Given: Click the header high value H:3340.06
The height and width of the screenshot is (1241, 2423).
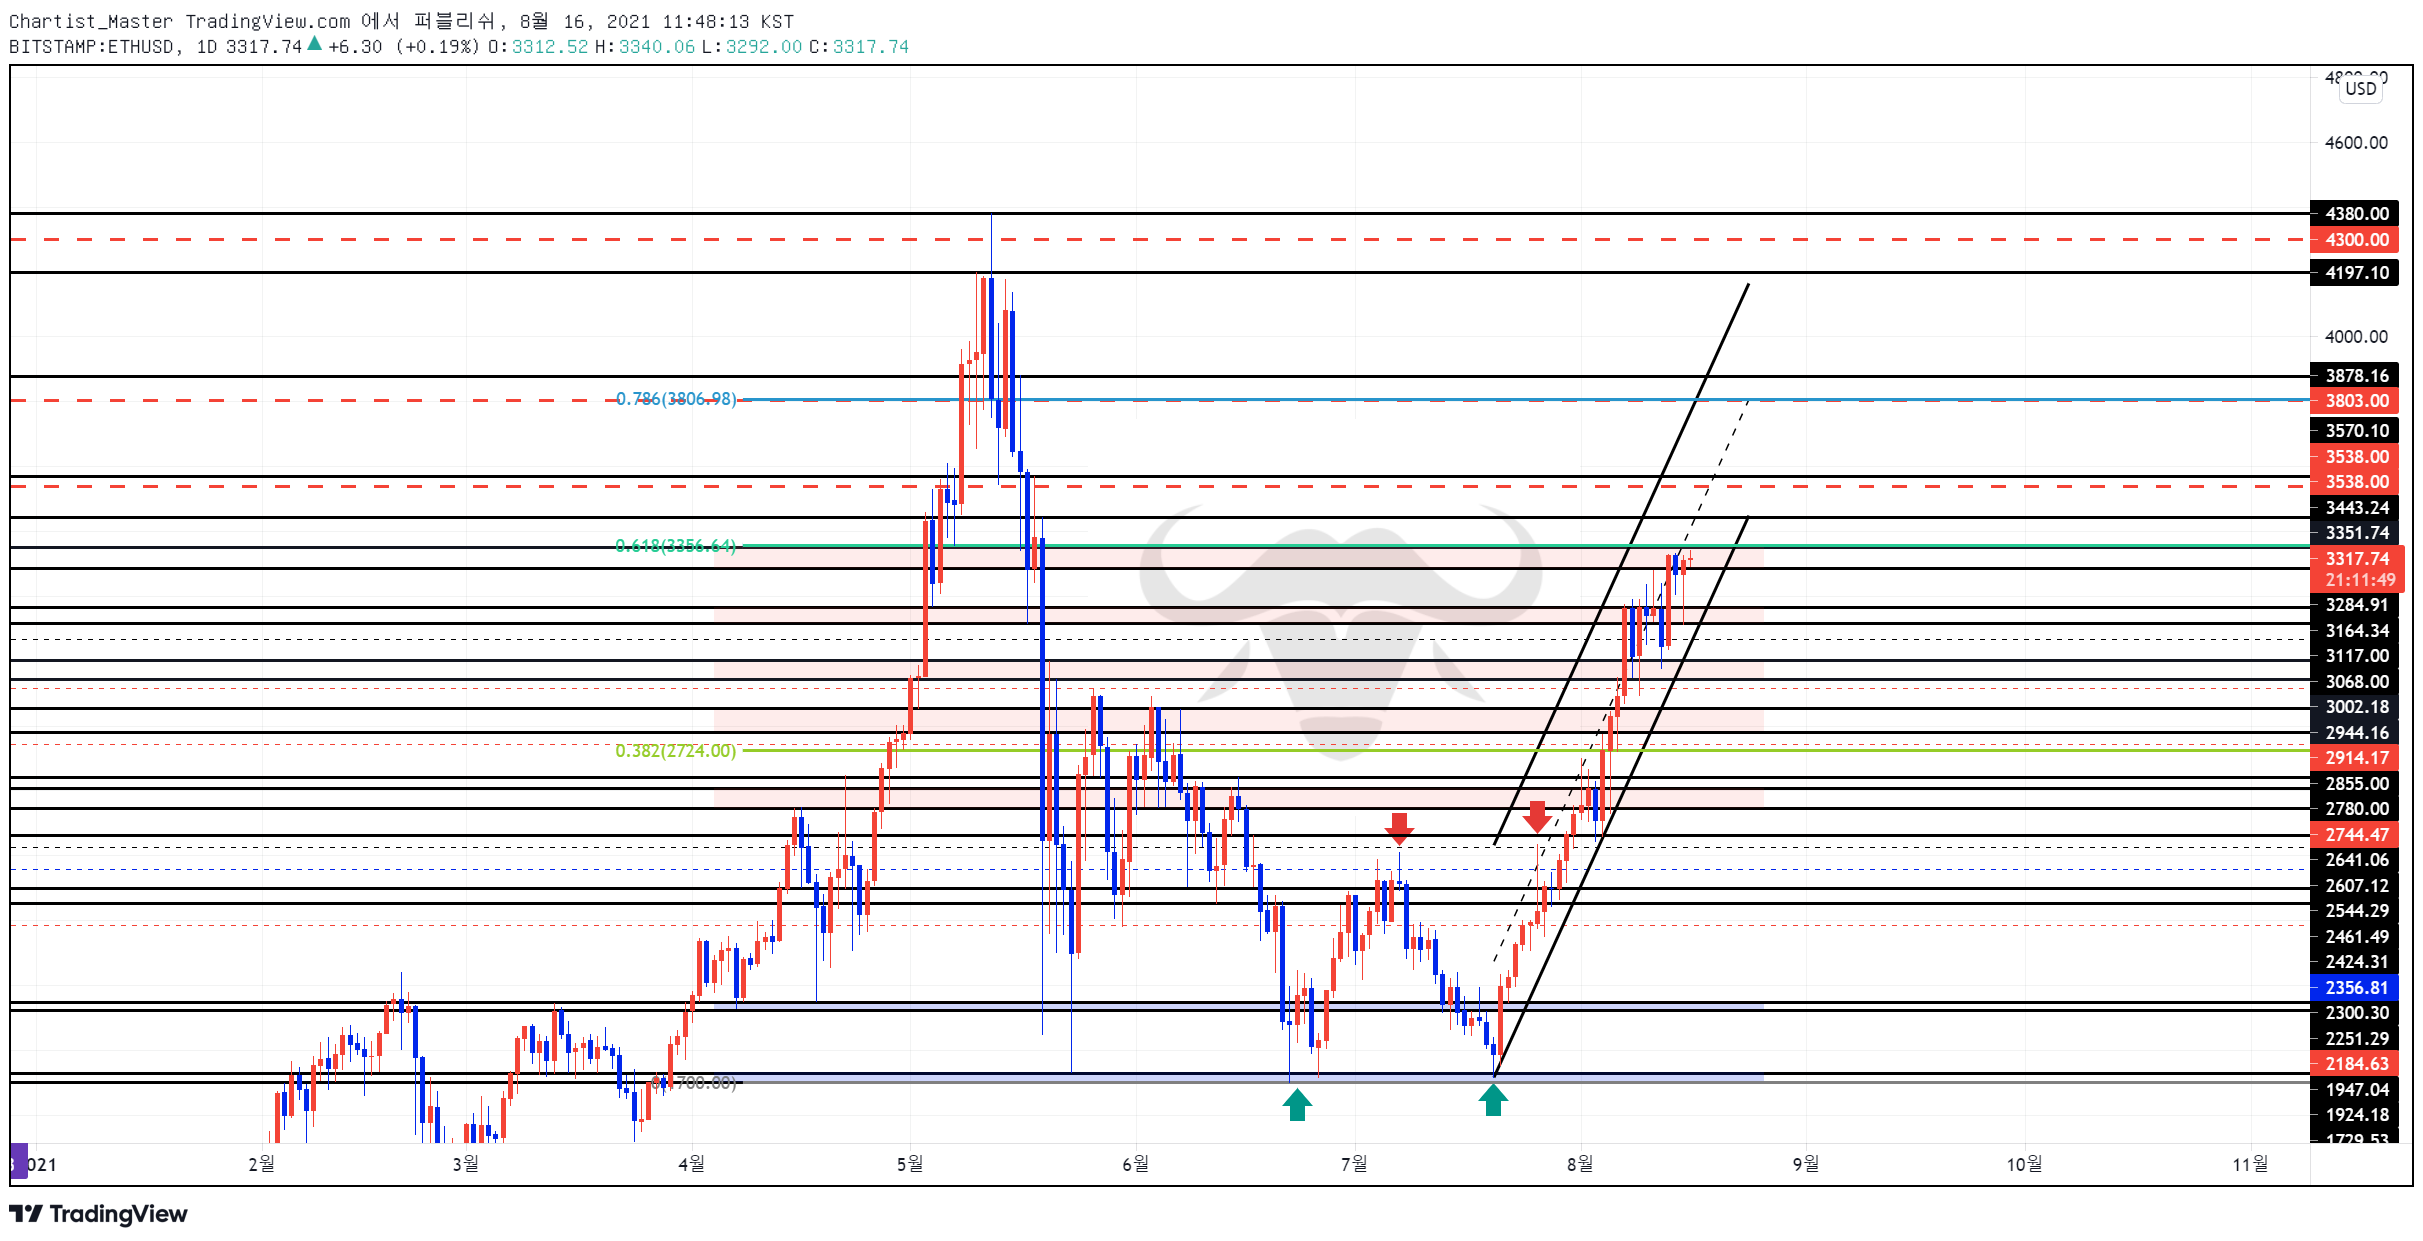Looking at the screenshot, I should coord(644,46).
